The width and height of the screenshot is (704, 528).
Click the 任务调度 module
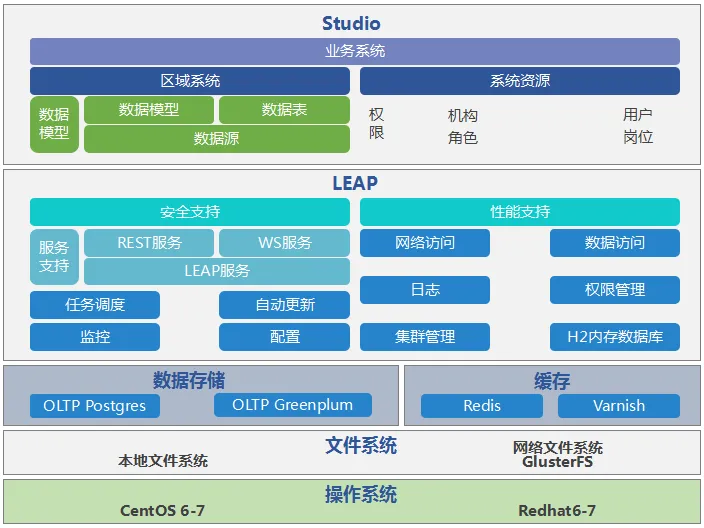tap(95, 305)
